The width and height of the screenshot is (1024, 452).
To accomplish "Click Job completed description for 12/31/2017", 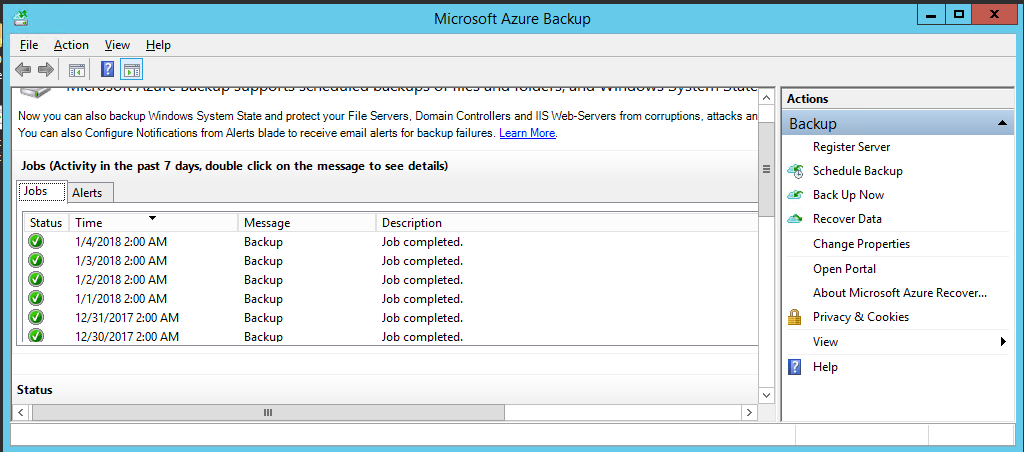I will tap(422, 317).
